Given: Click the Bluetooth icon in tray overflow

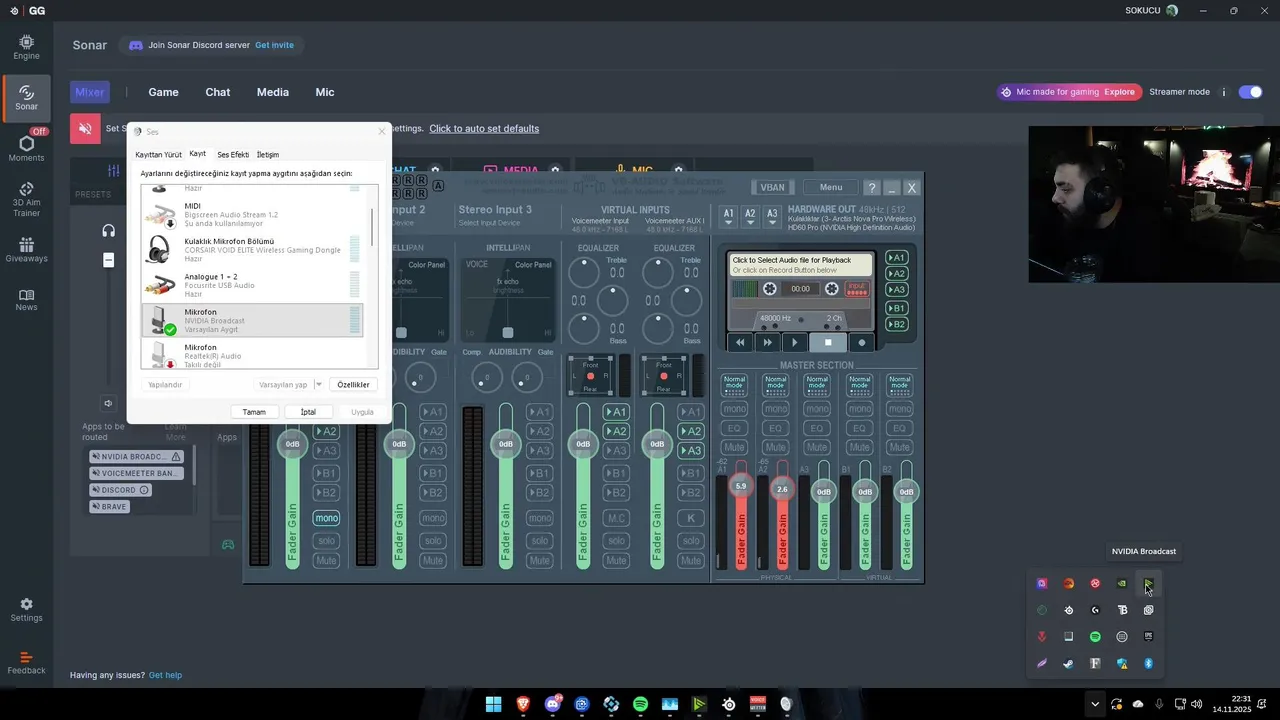Looking at the screenshot, I should [1148, 663].
